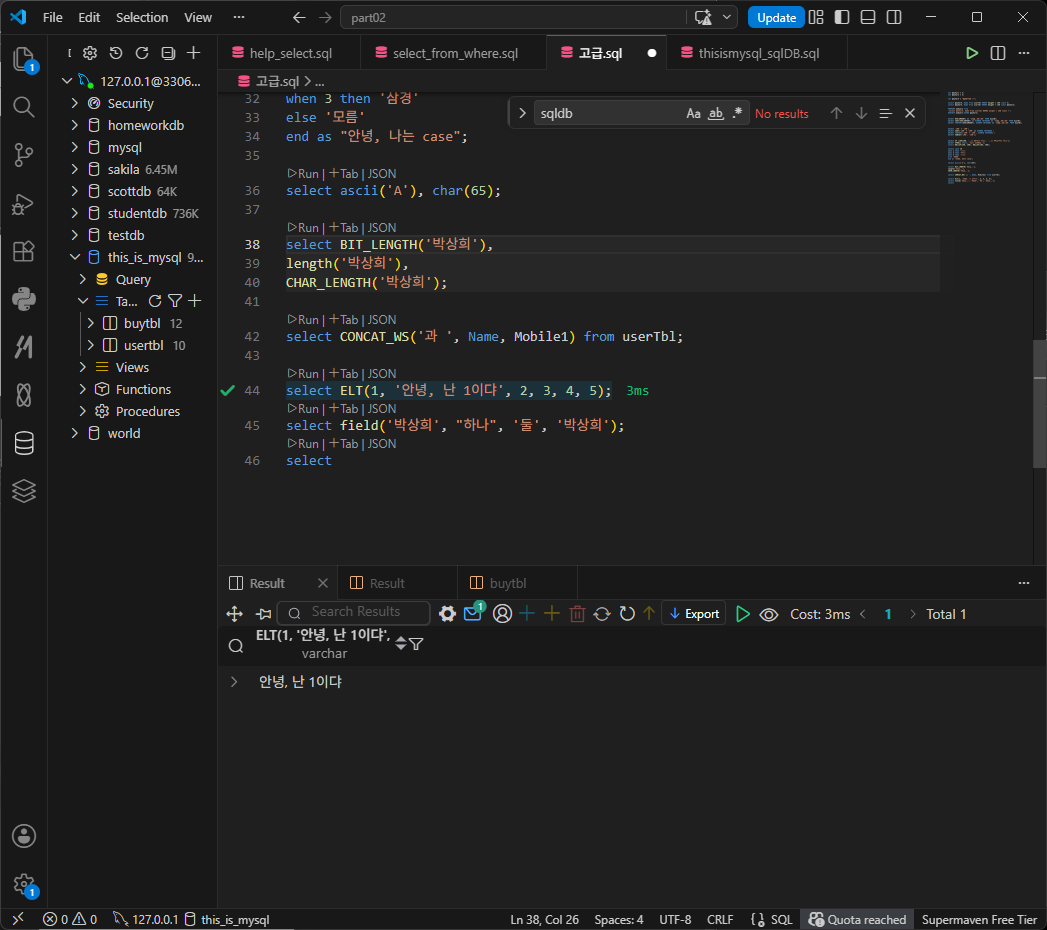The width and height of the screenshot is (1047, 930).
Task: Refresh the Tables node
Action: pyautogui.click(x=155, y=301)
